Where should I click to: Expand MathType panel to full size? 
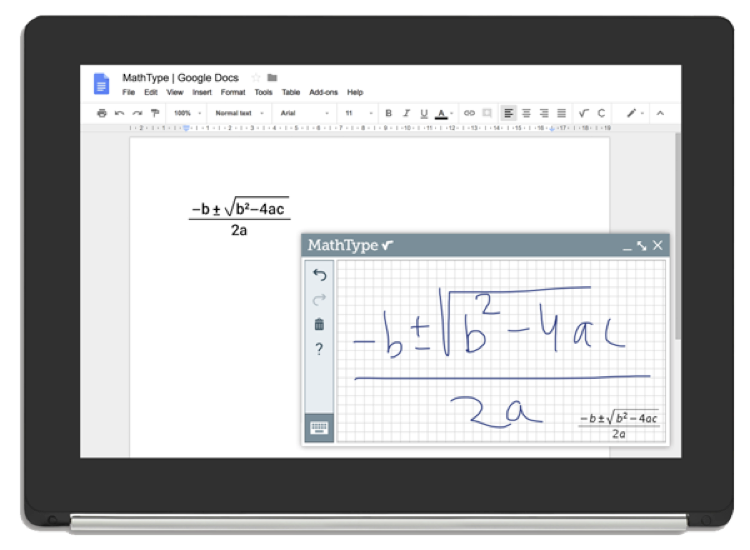click(x=642, y=246)
